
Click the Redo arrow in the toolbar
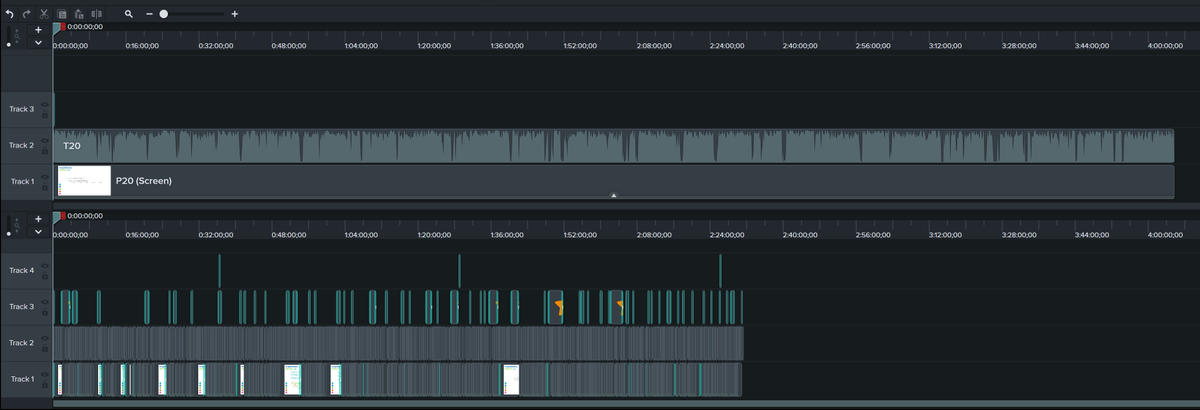[27, 14]
